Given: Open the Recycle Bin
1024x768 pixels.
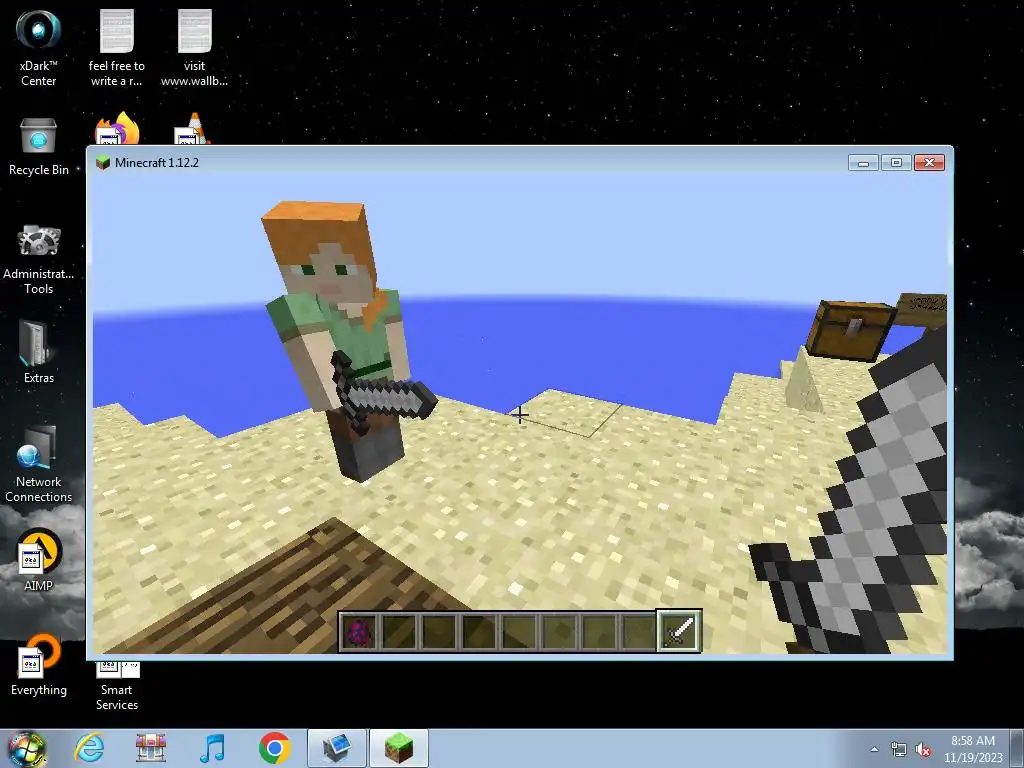Looking at the screenshot, I should click(x=39, y=147).
